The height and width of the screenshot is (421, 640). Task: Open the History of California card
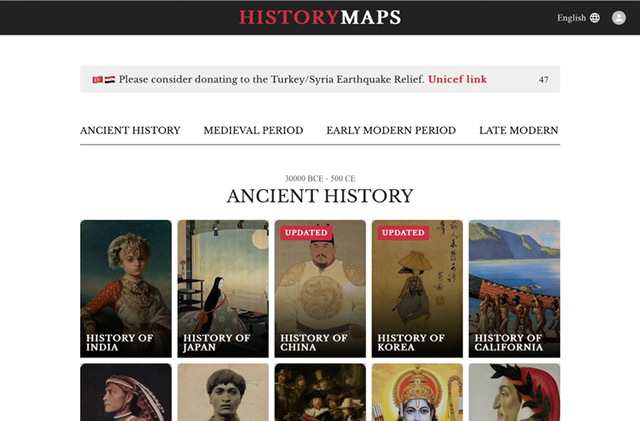[514, 289]
